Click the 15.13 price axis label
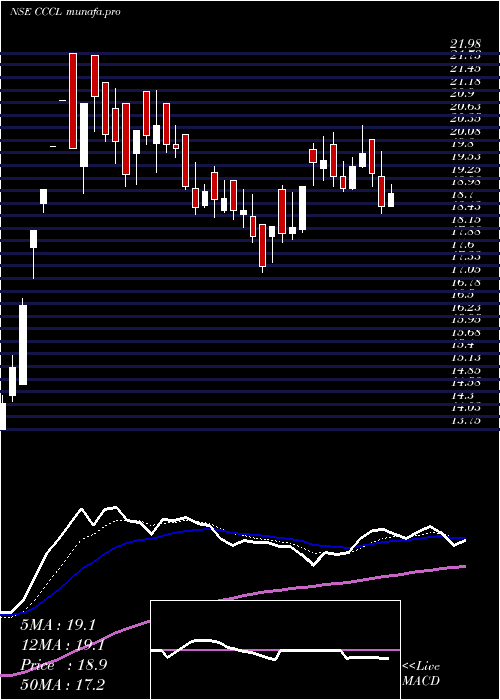This screenshot has width=500, height=700. pos(465,358)
